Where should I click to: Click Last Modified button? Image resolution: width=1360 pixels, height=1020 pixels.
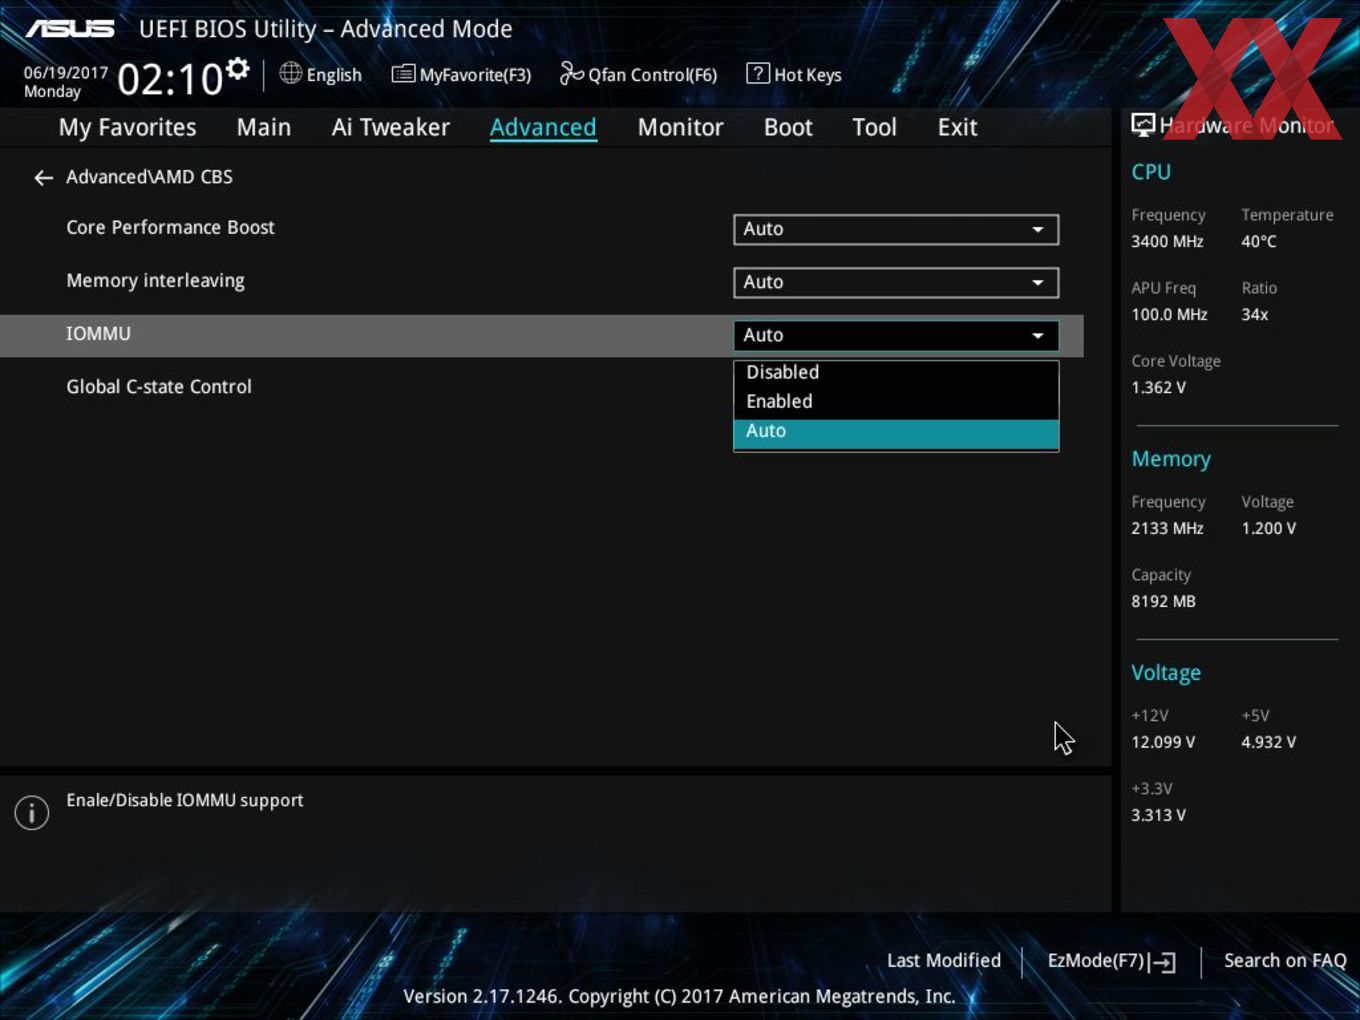(943, 960)
